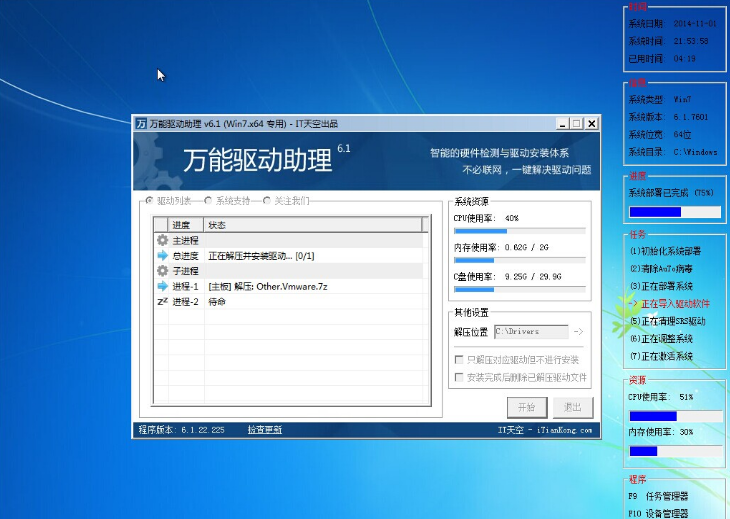Click the gear icon beside 子进程
The height and width of the screenshot is (519, 730).
click(x=162, y=270)
